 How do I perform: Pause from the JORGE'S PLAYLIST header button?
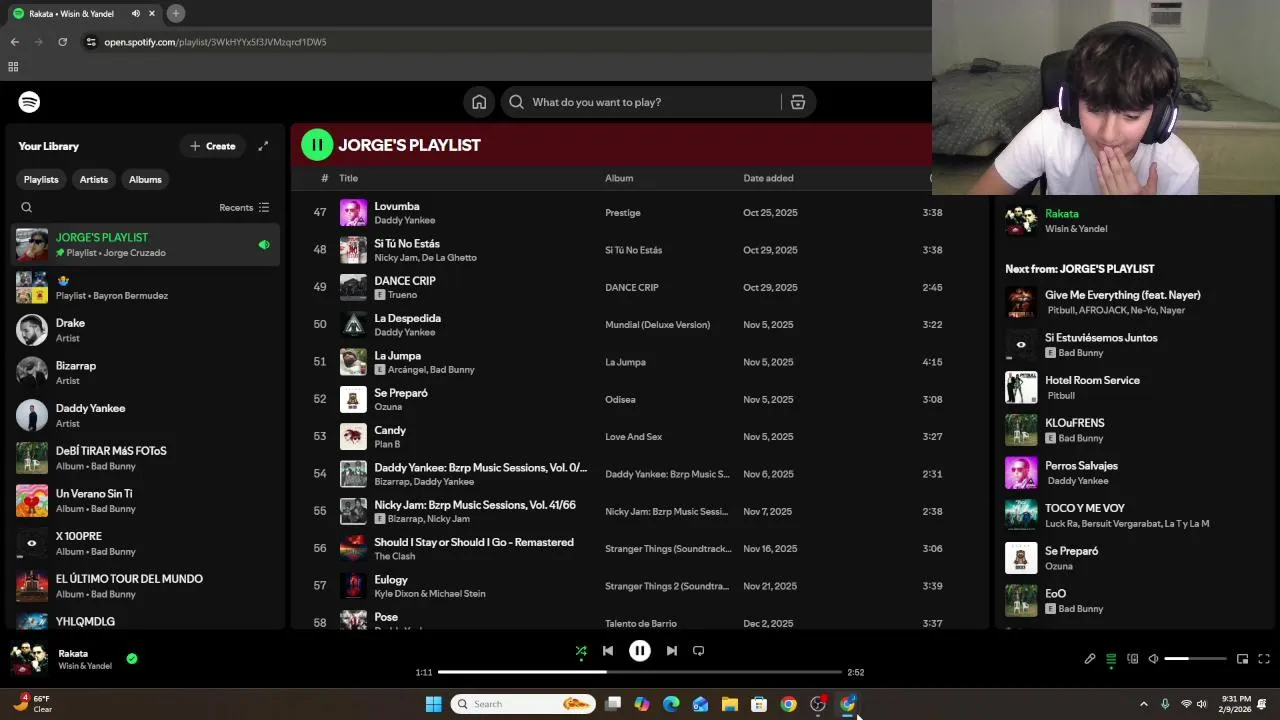click(317, 145)
